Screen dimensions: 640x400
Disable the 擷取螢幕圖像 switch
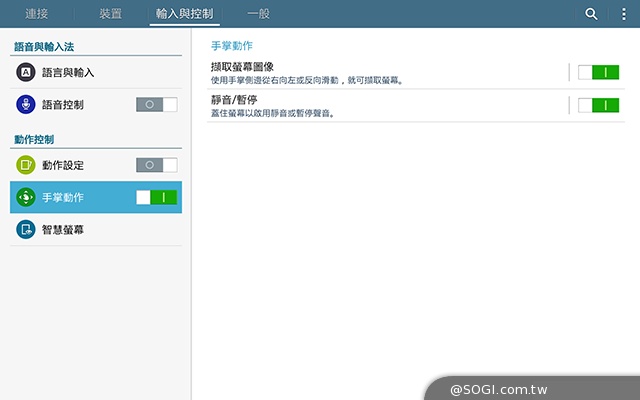pyautogui.click(x=598, y=73)
